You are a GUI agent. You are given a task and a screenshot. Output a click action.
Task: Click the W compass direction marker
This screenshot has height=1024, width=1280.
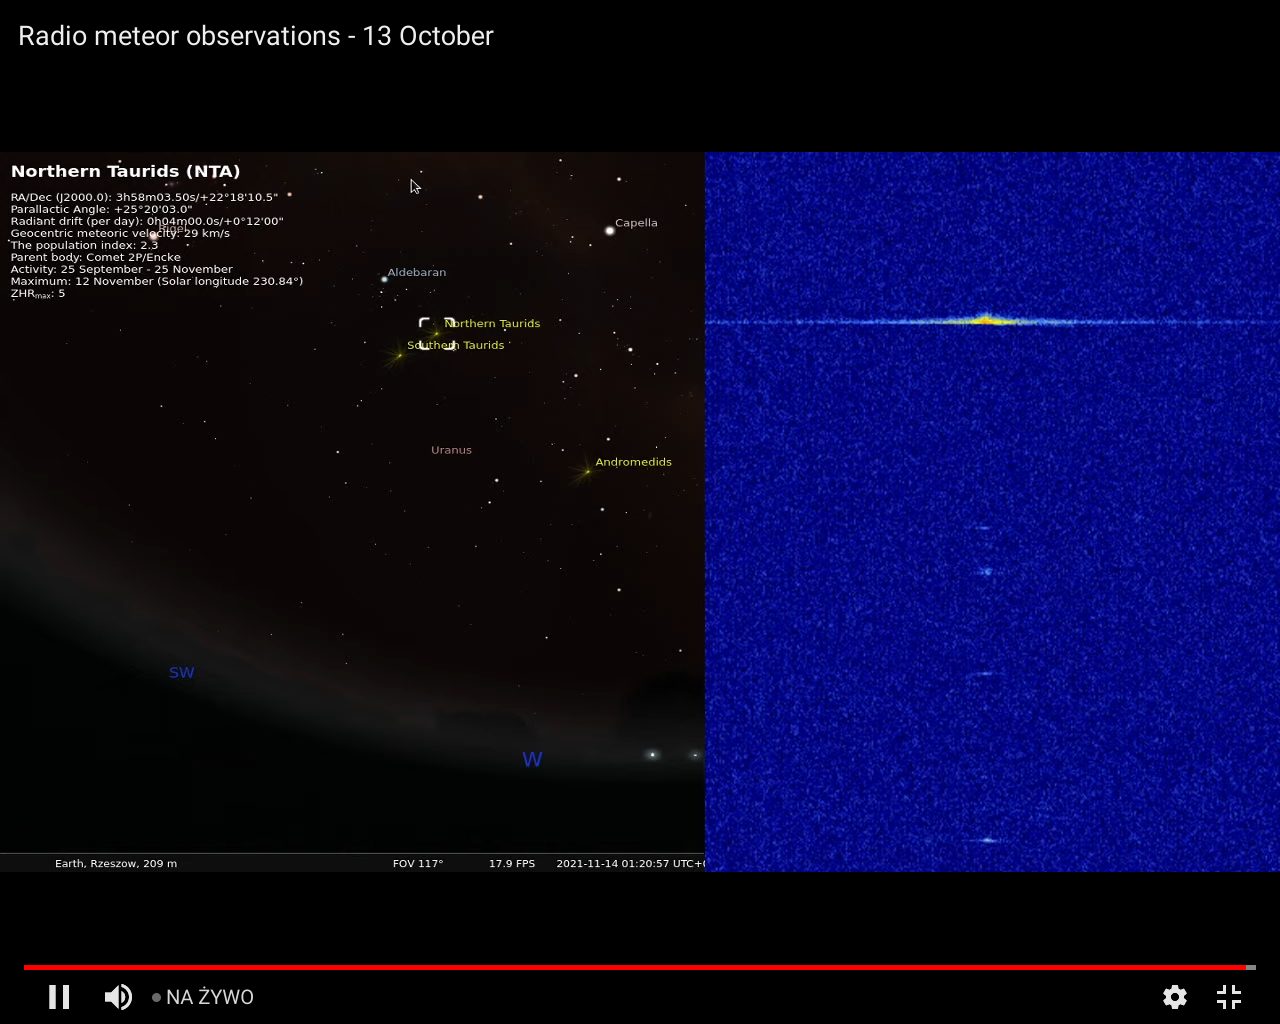532,759
